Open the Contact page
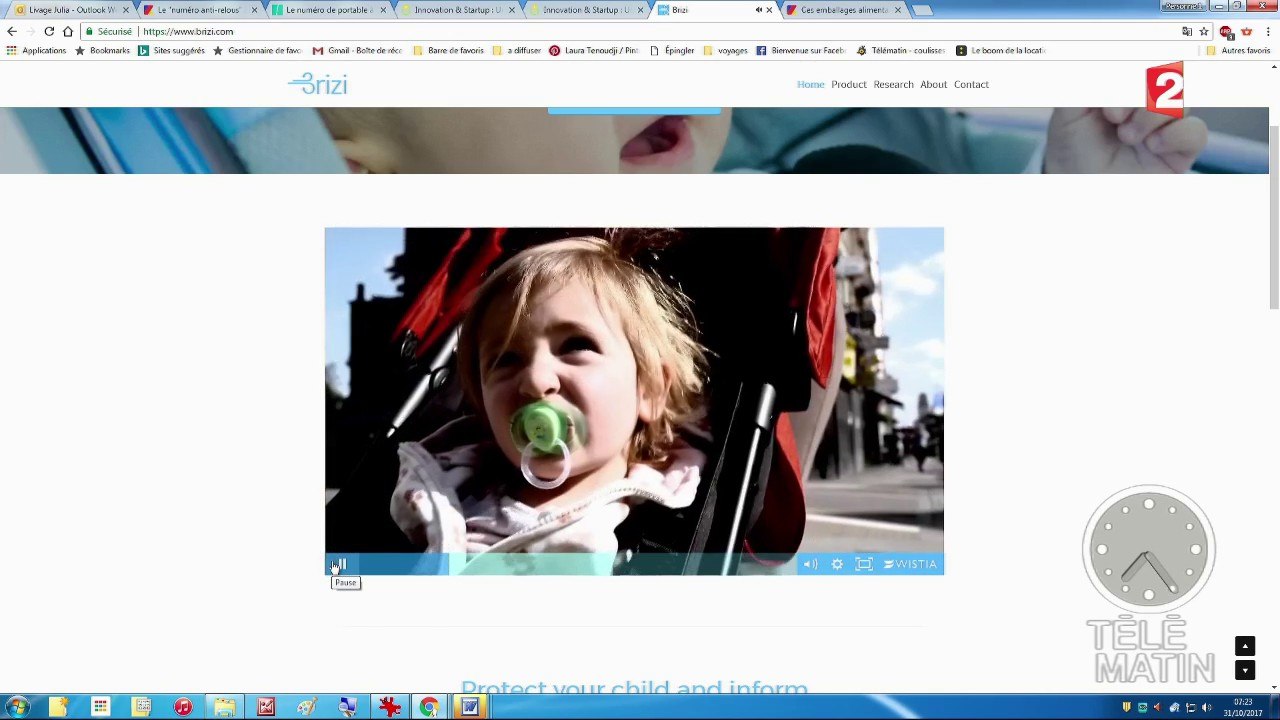 [971, 84]
